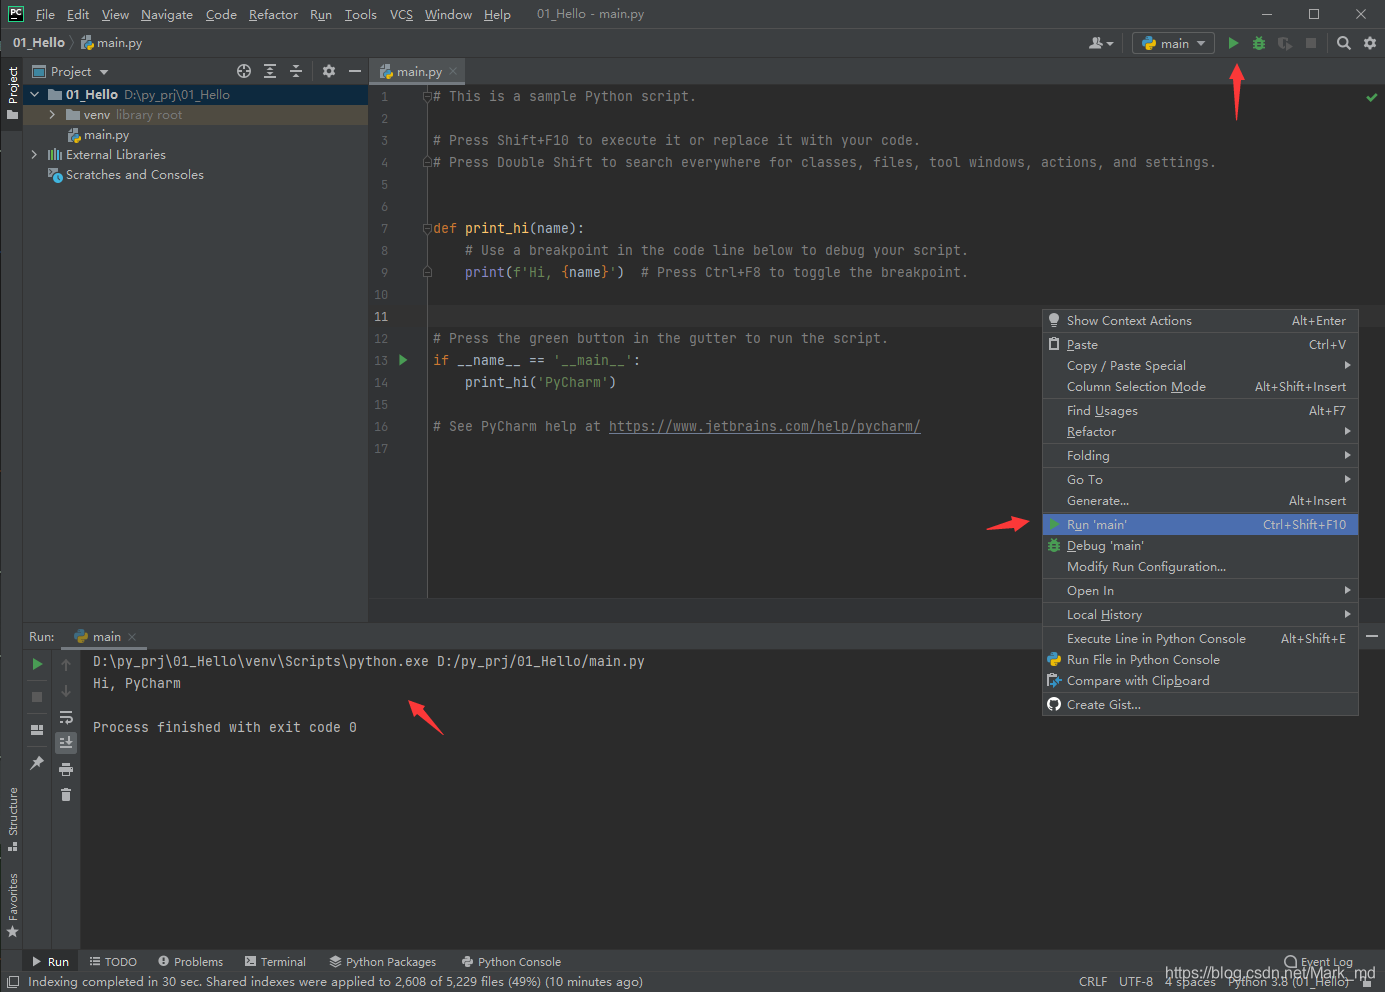1385x992 pixels.
Task: Open Copy / Paste Special submenu
Action: pyautogui.click(x=1200, y=365)
